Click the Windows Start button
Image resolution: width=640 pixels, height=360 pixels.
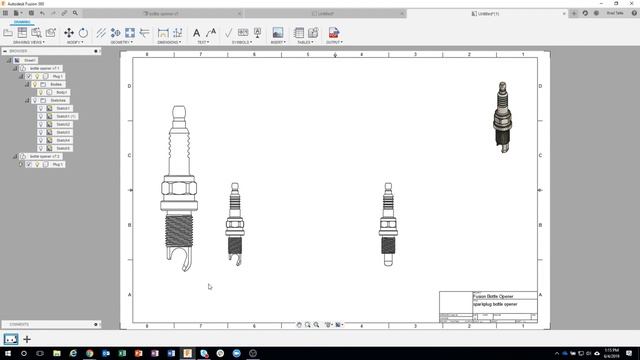pos(7,353)
